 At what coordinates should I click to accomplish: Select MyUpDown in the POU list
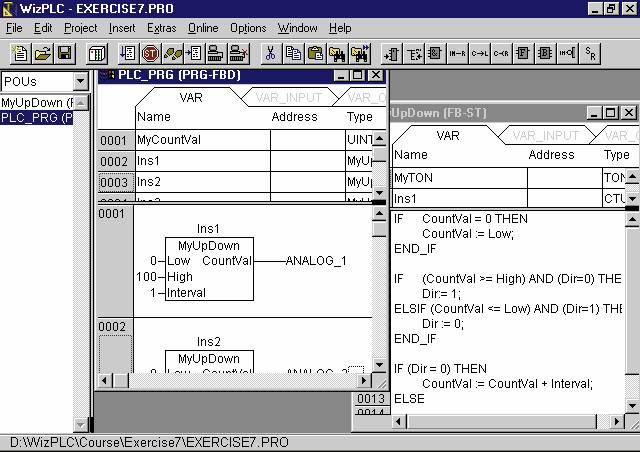[x=37, y=102]
